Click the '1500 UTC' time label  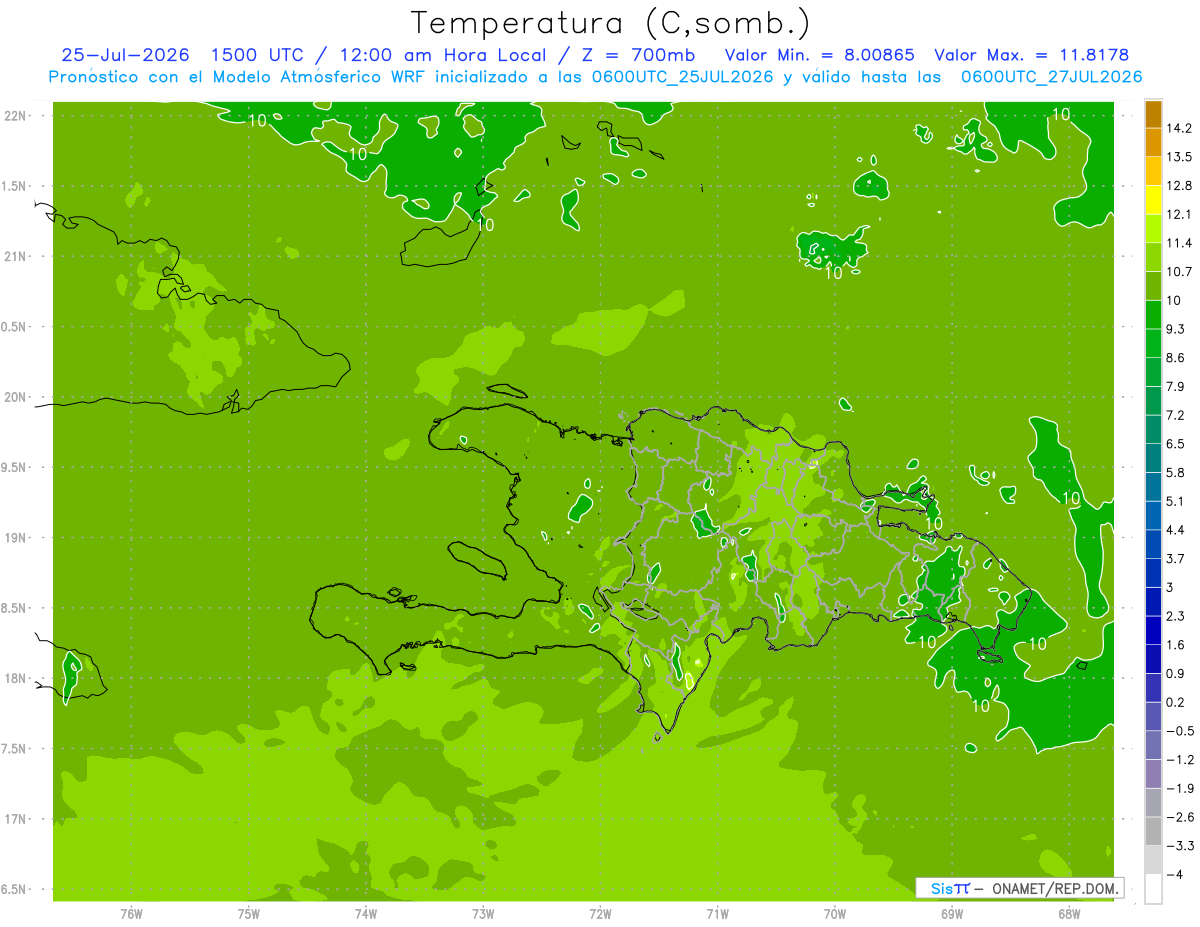[x=256, y=55]
